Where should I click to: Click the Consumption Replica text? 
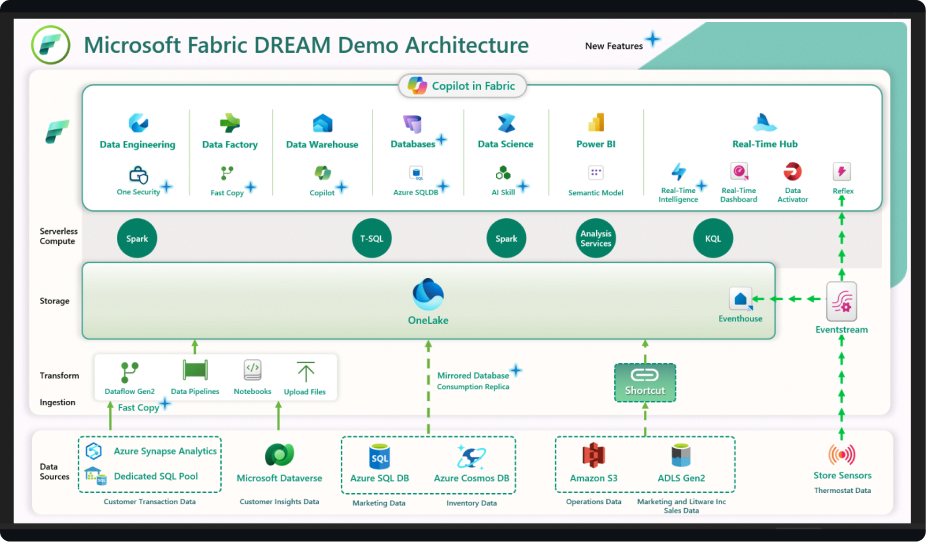[473, 387]
